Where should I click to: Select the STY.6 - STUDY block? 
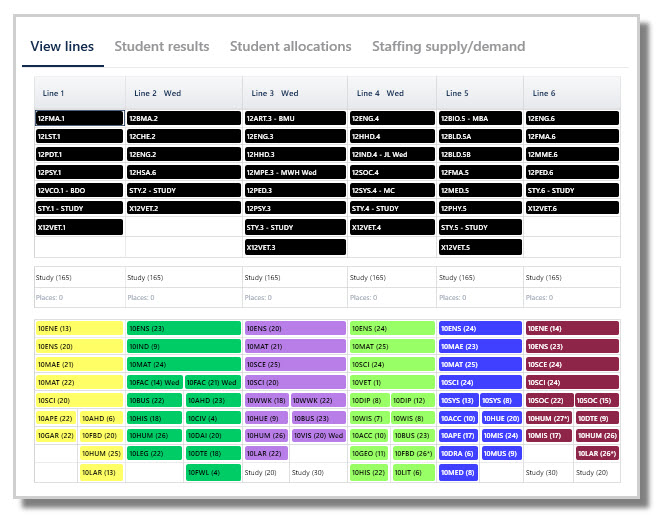(572, 190)
